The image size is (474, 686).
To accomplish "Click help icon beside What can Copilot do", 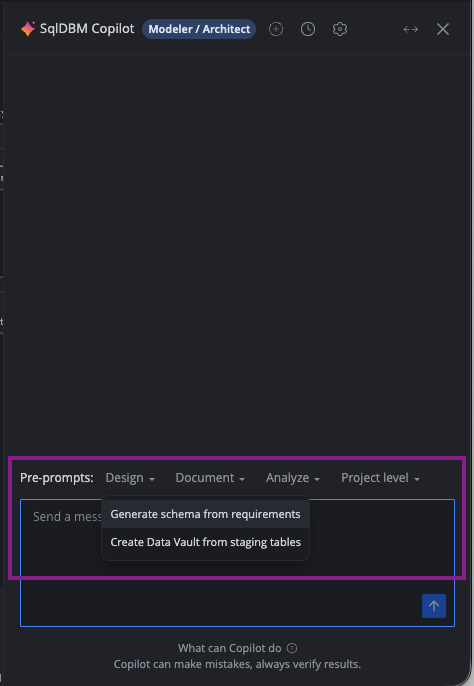I will pyautogui.click(x=292, y=648).
